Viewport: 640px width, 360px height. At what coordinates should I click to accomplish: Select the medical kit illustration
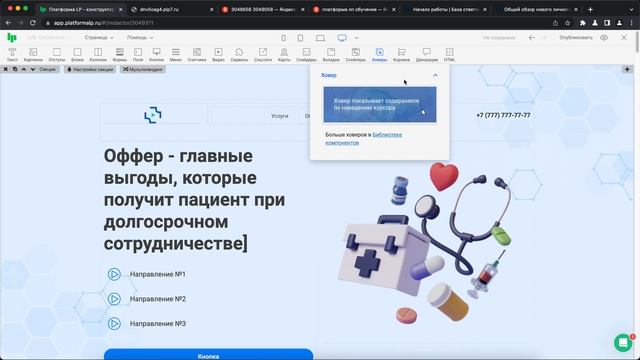coord(424,242)
